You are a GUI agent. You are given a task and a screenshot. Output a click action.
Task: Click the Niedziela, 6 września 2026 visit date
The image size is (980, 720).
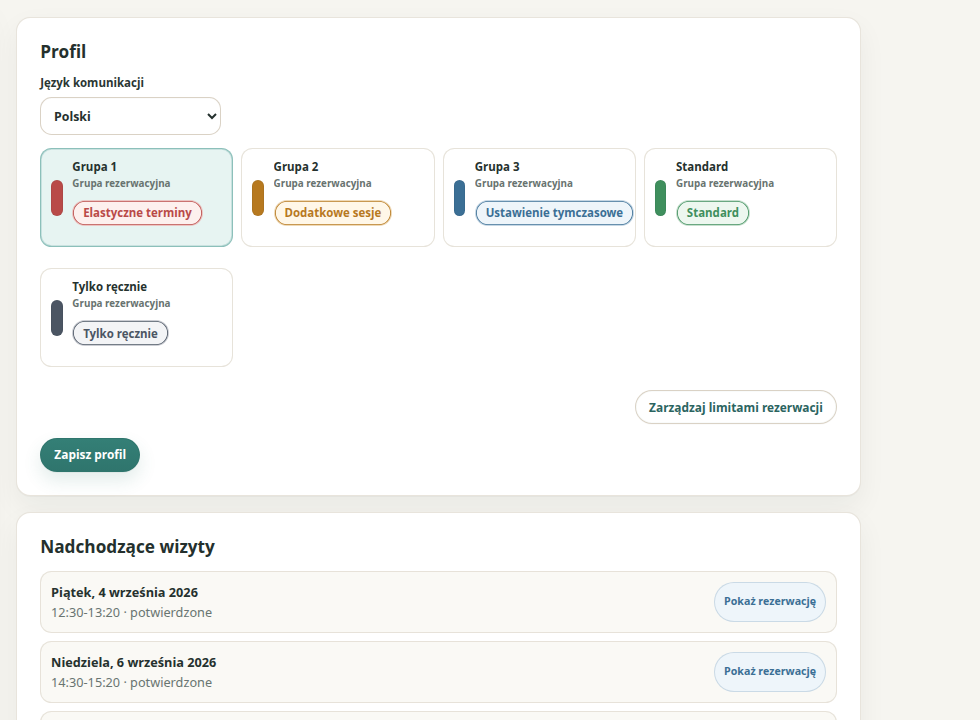[x=134, y=662]
